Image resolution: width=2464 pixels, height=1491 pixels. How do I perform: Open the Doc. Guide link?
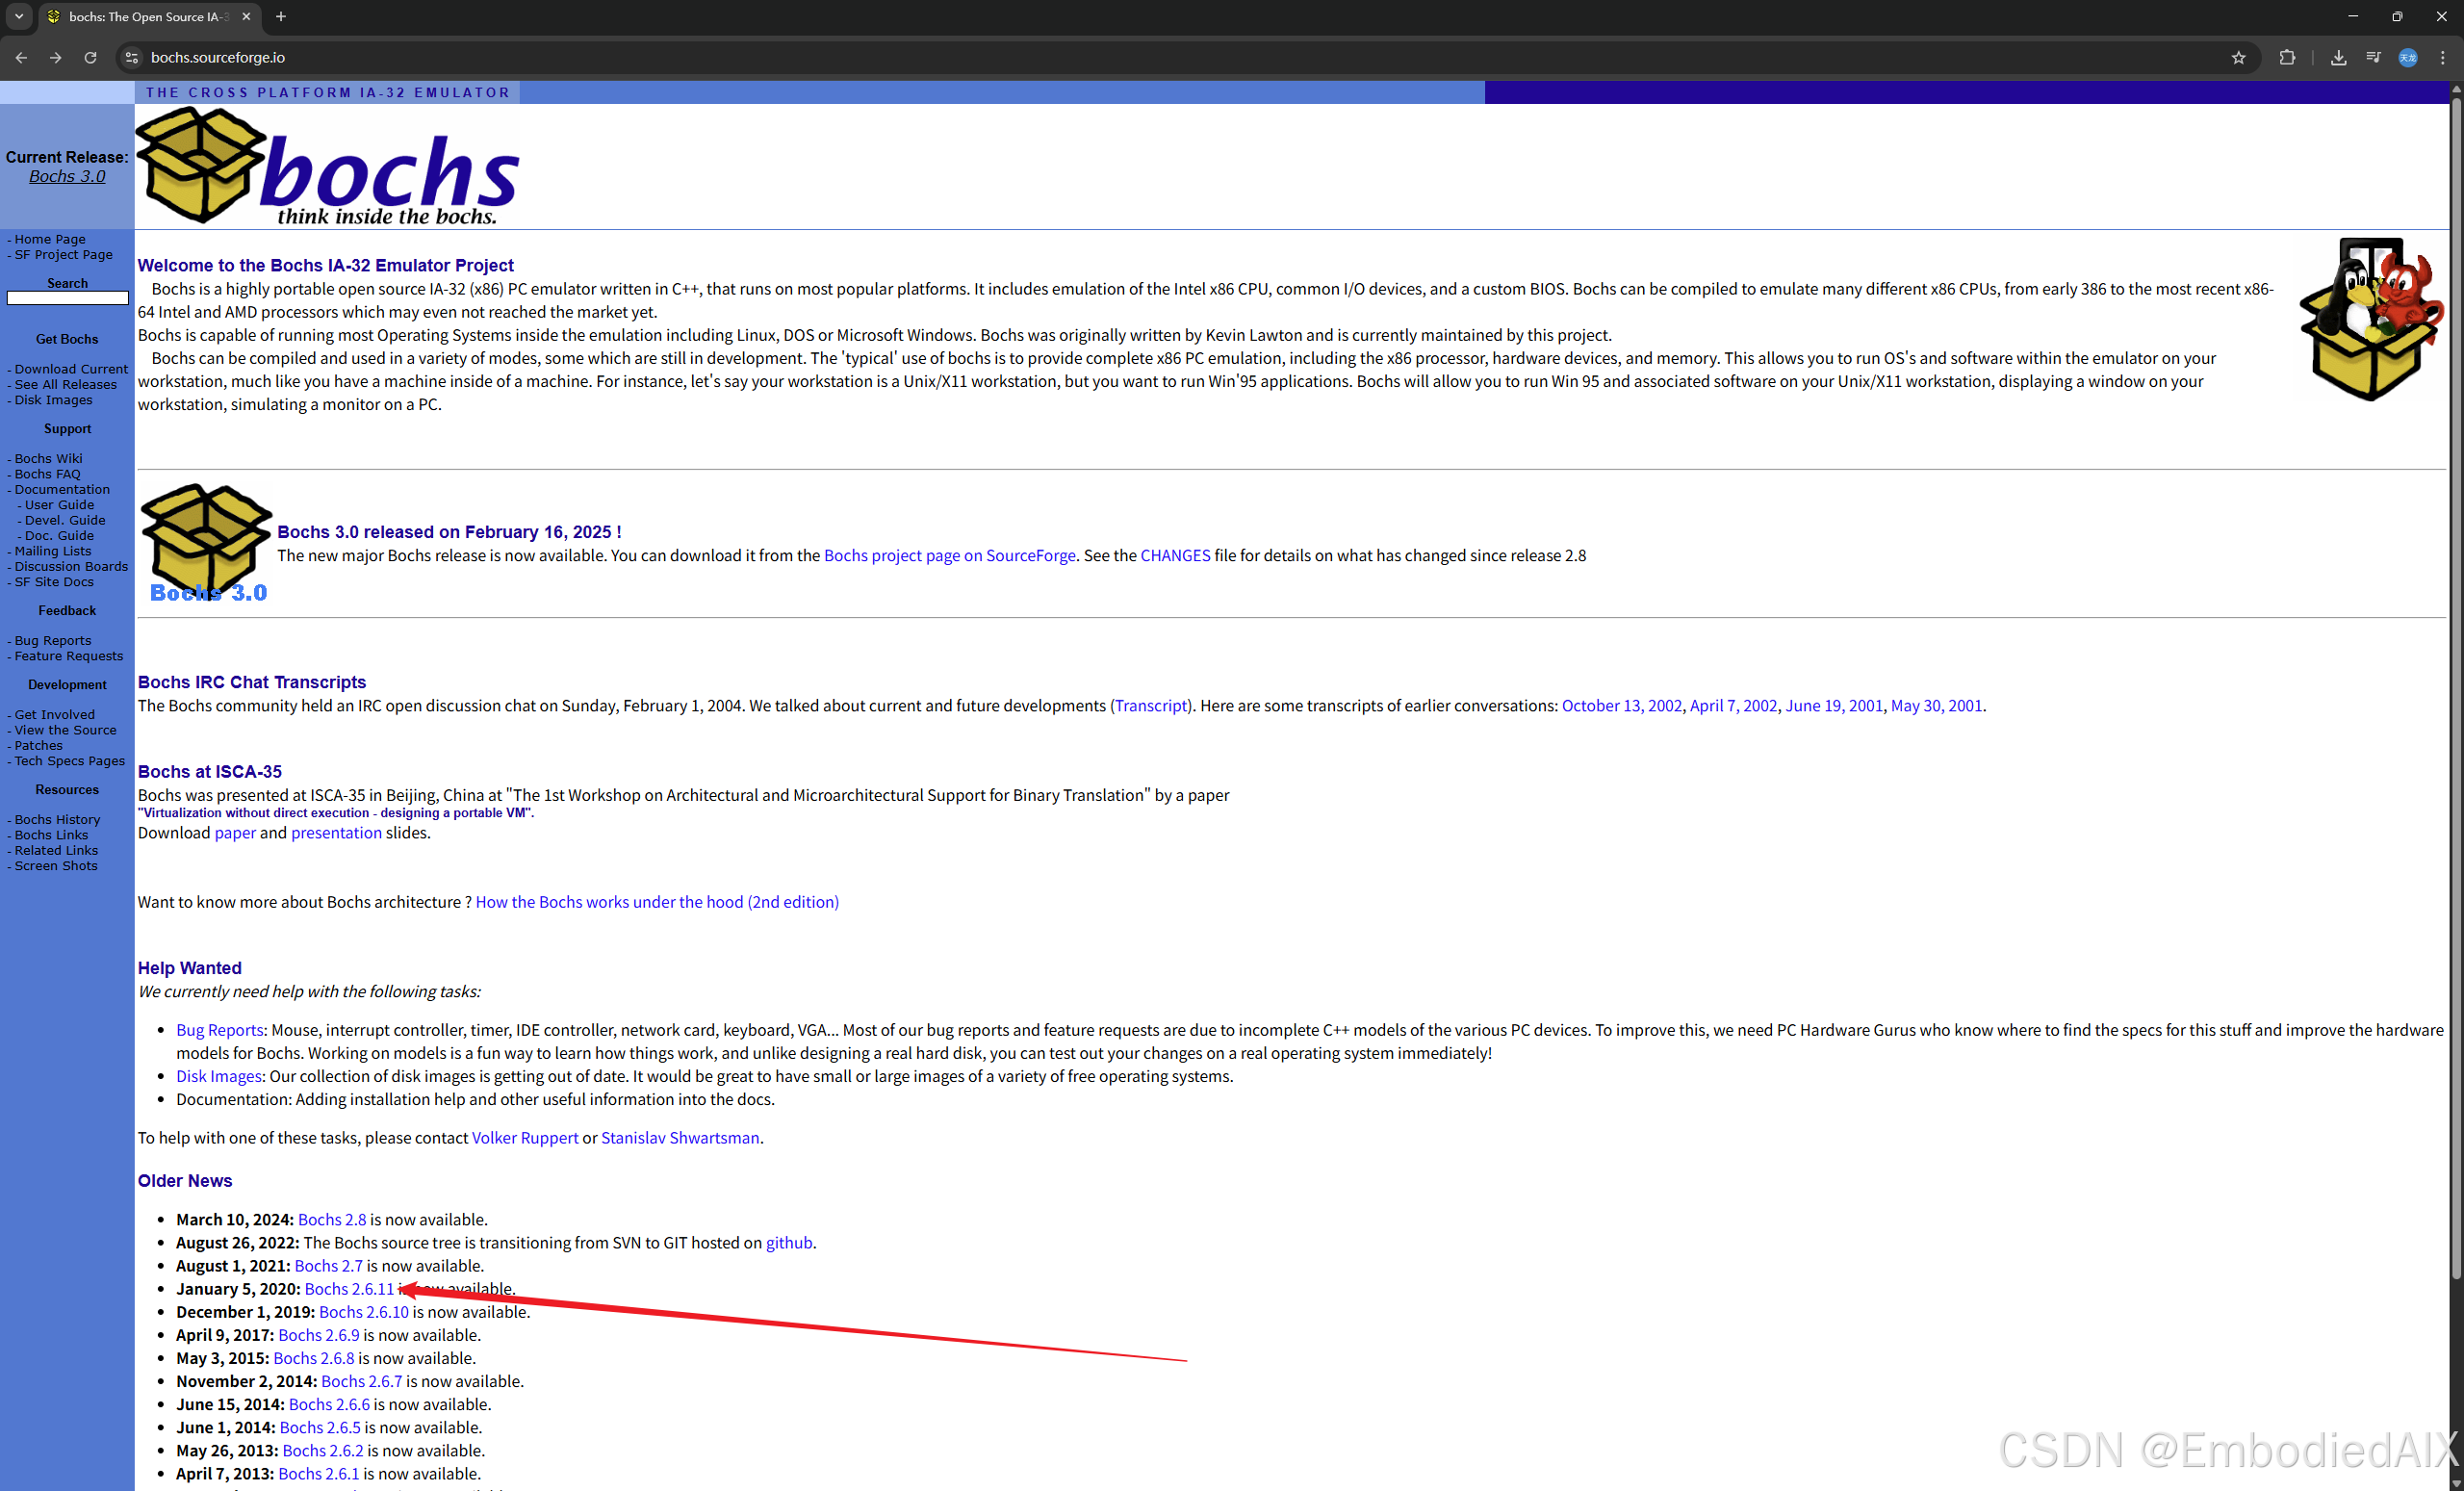pos(59,536)
